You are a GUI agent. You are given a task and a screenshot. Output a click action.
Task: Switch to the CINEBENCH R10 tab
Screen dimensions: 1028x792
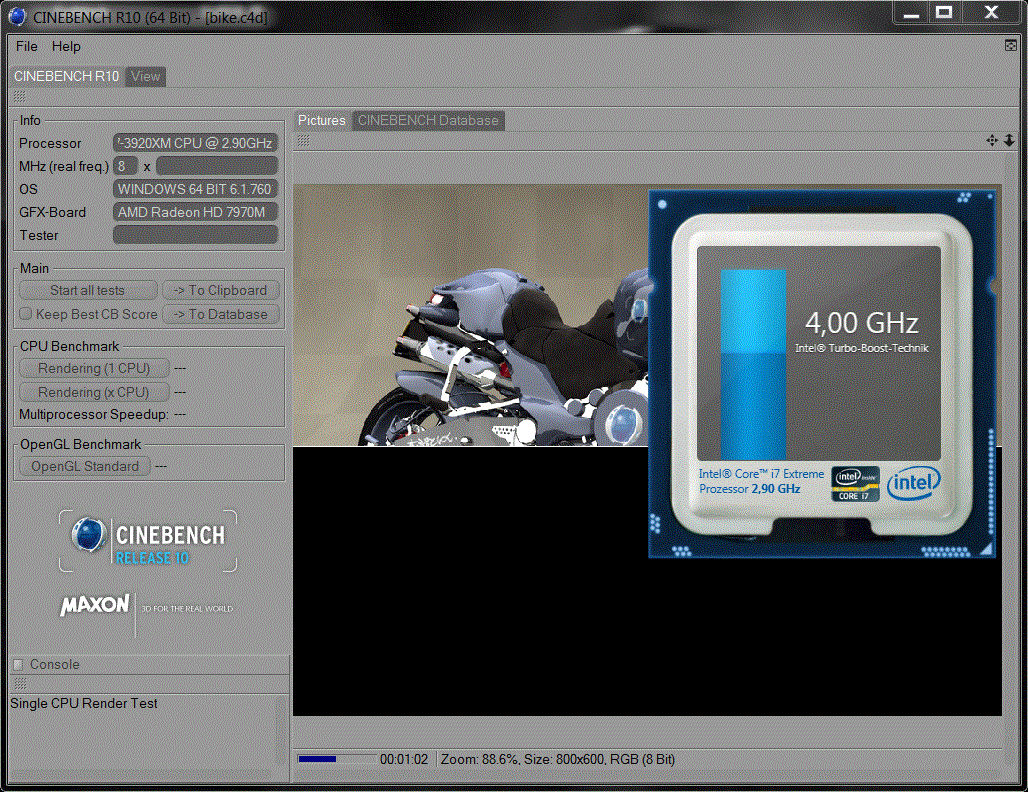tap(67, 77)
